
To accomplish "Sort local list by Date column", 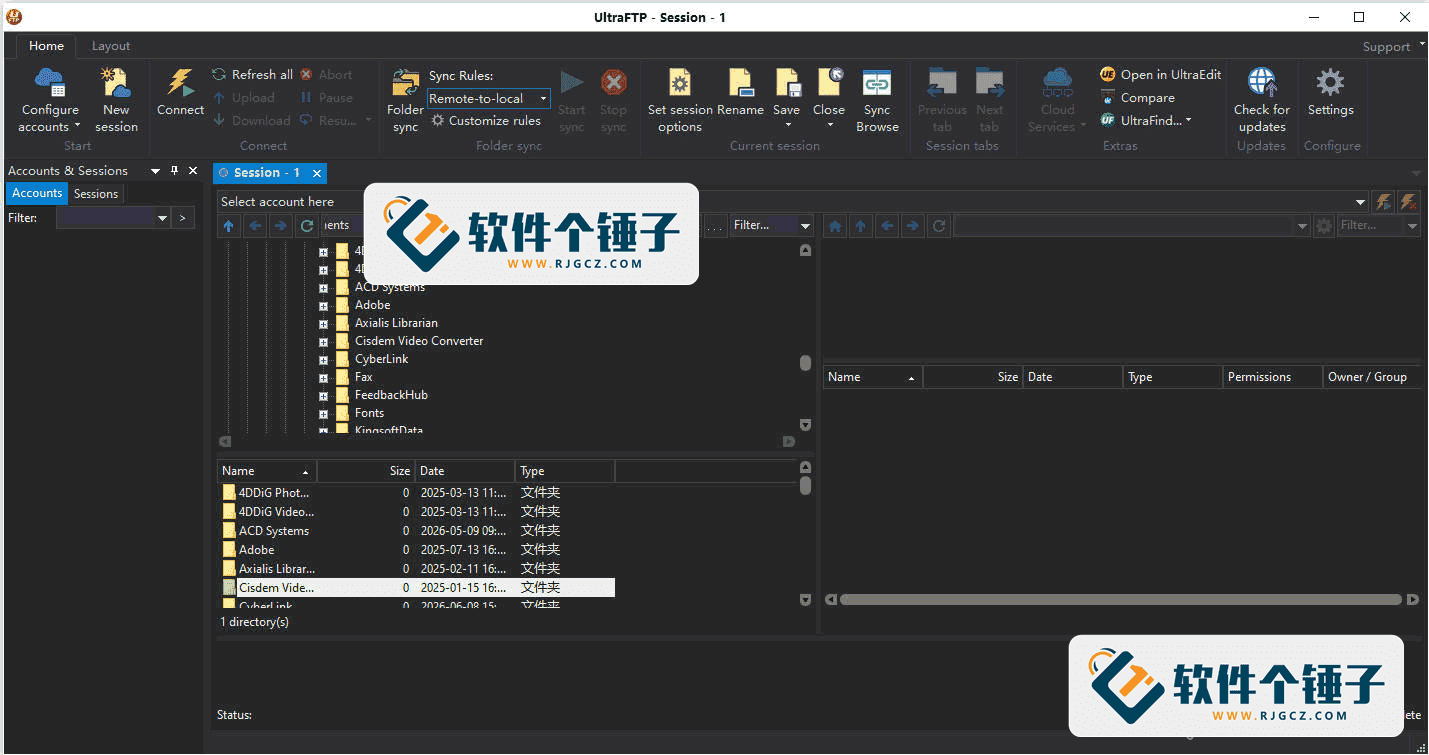I will pos(466,471).
